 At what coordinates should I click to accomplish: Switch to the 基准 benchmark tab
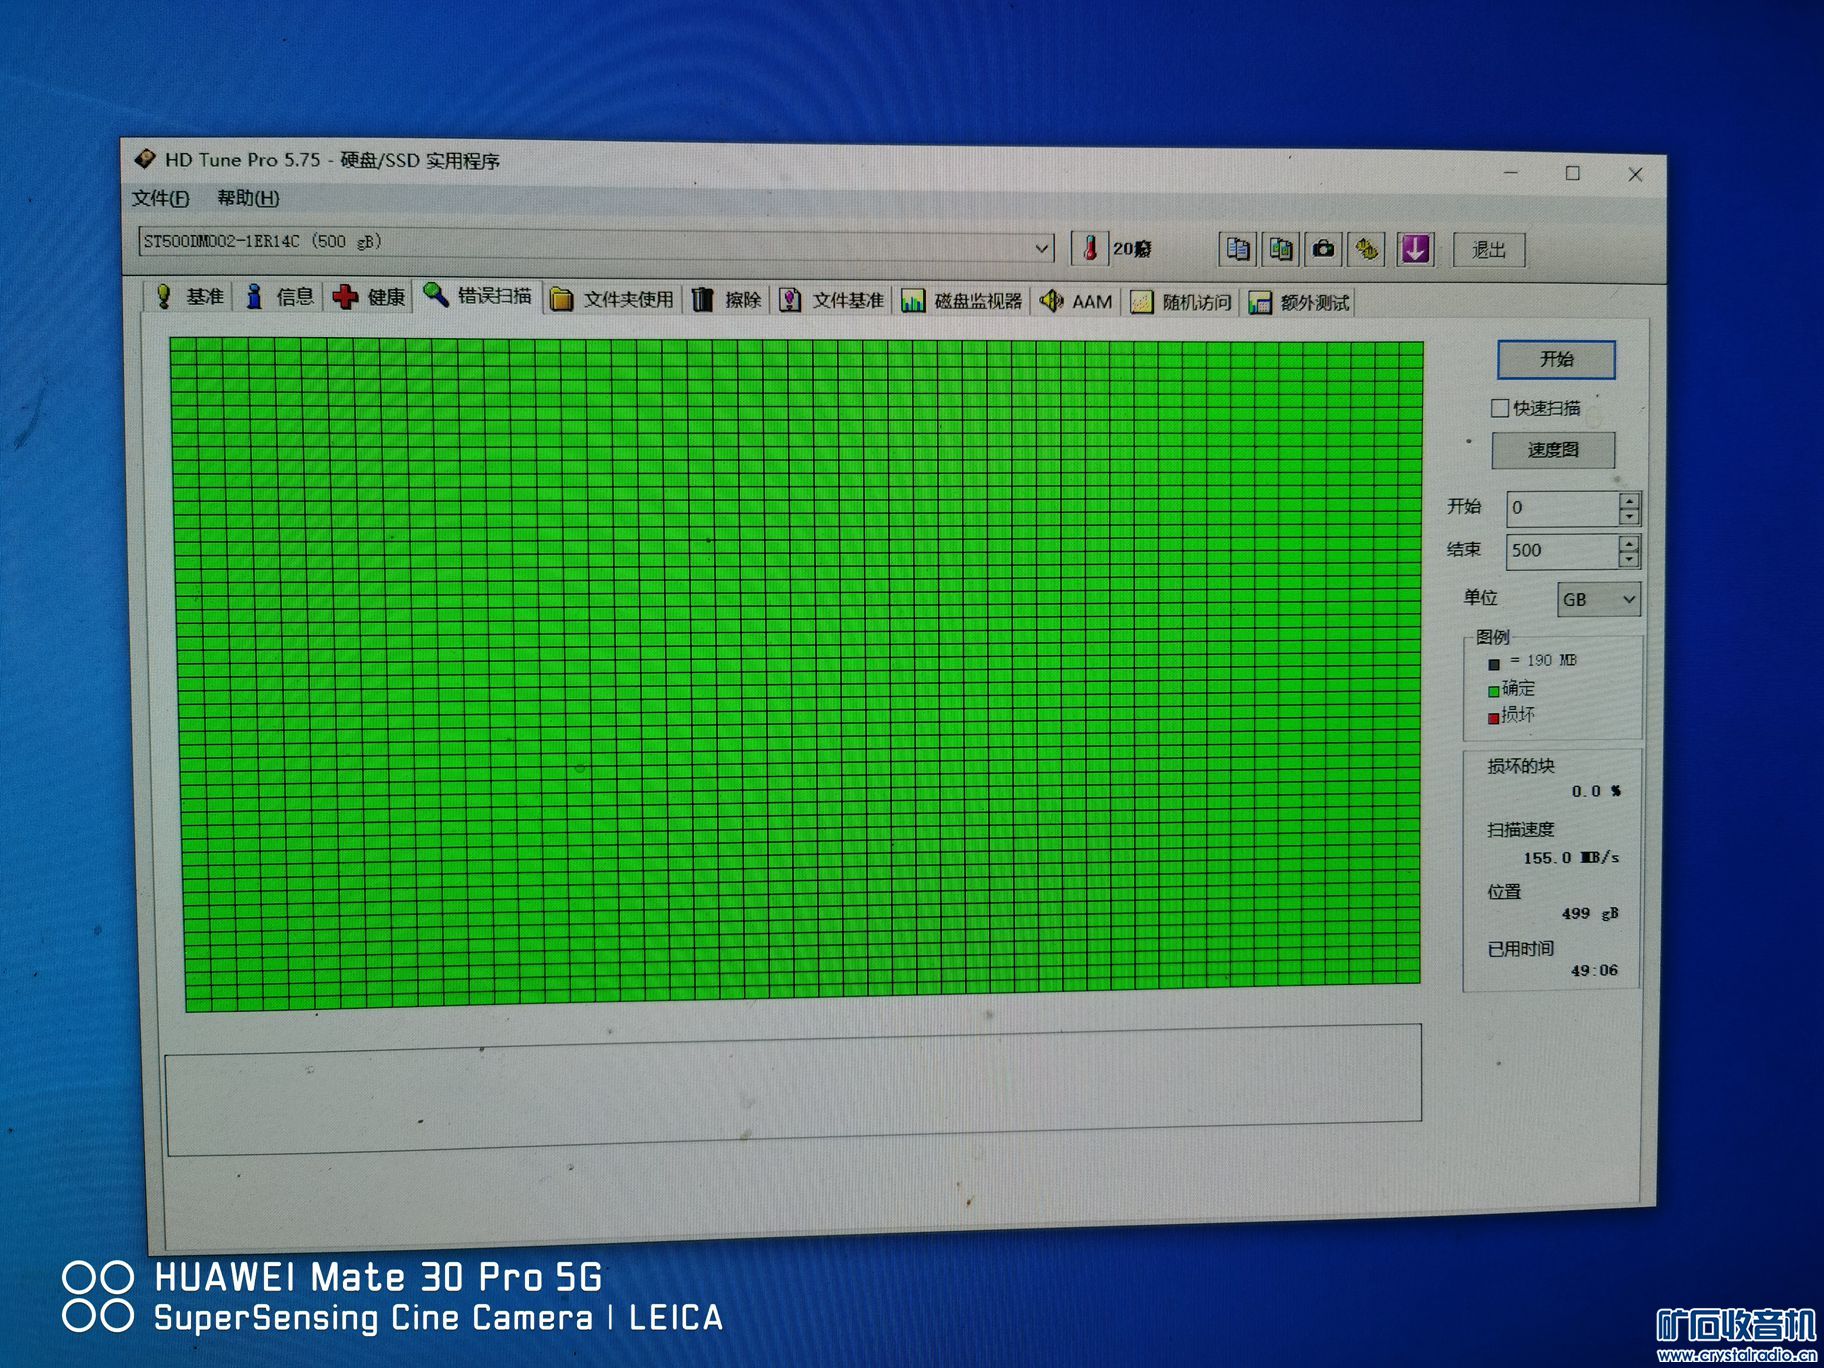[190, 296]
